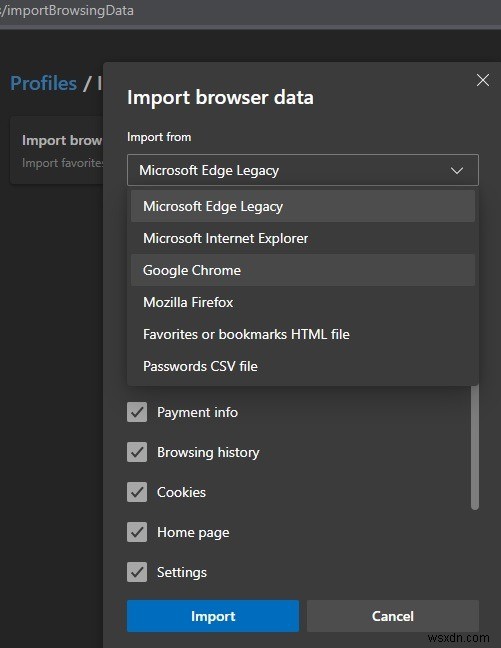Select Google Chrome from the list

(x=303, y=270)
